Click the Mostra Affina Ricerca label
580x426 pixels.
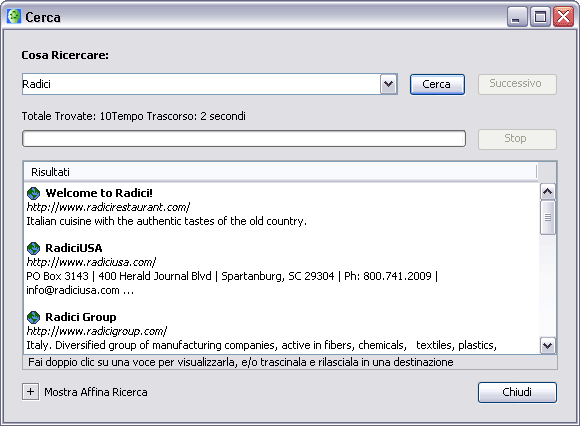pyautogui.click(x=96, y=392)
